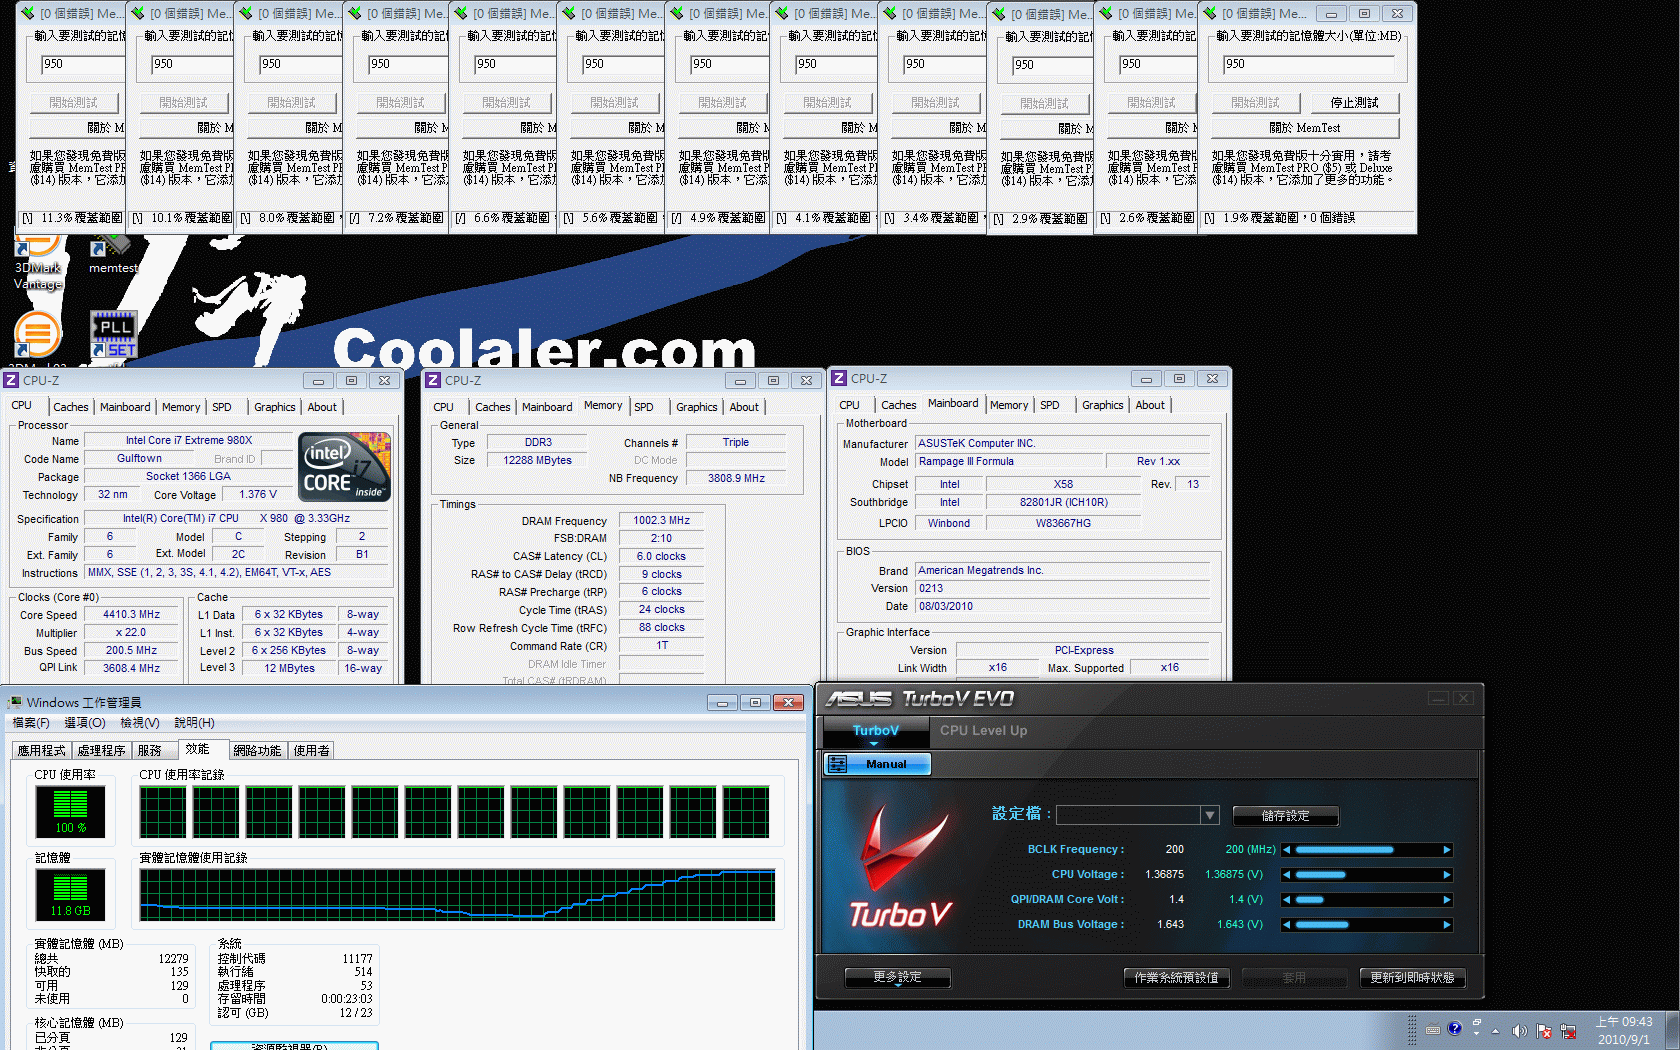Click the network connection tray icon

click(1568, 1031)
